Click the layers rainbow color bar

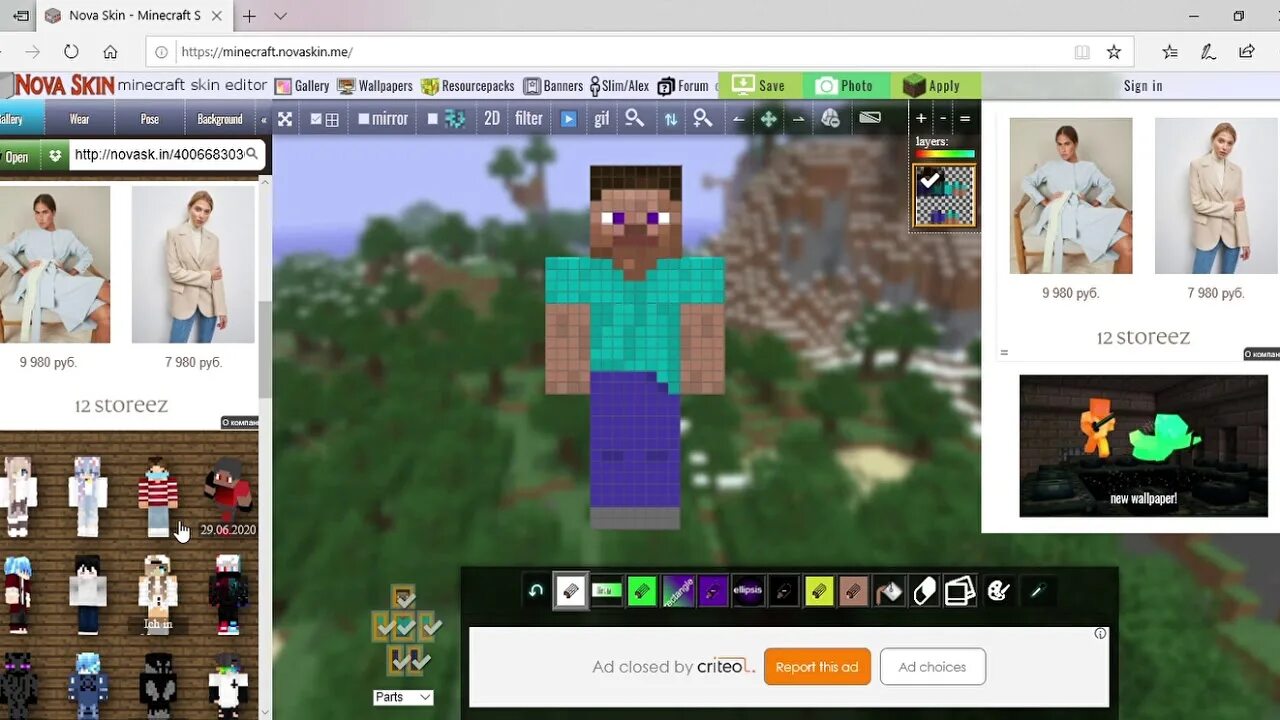click(945, 154)
